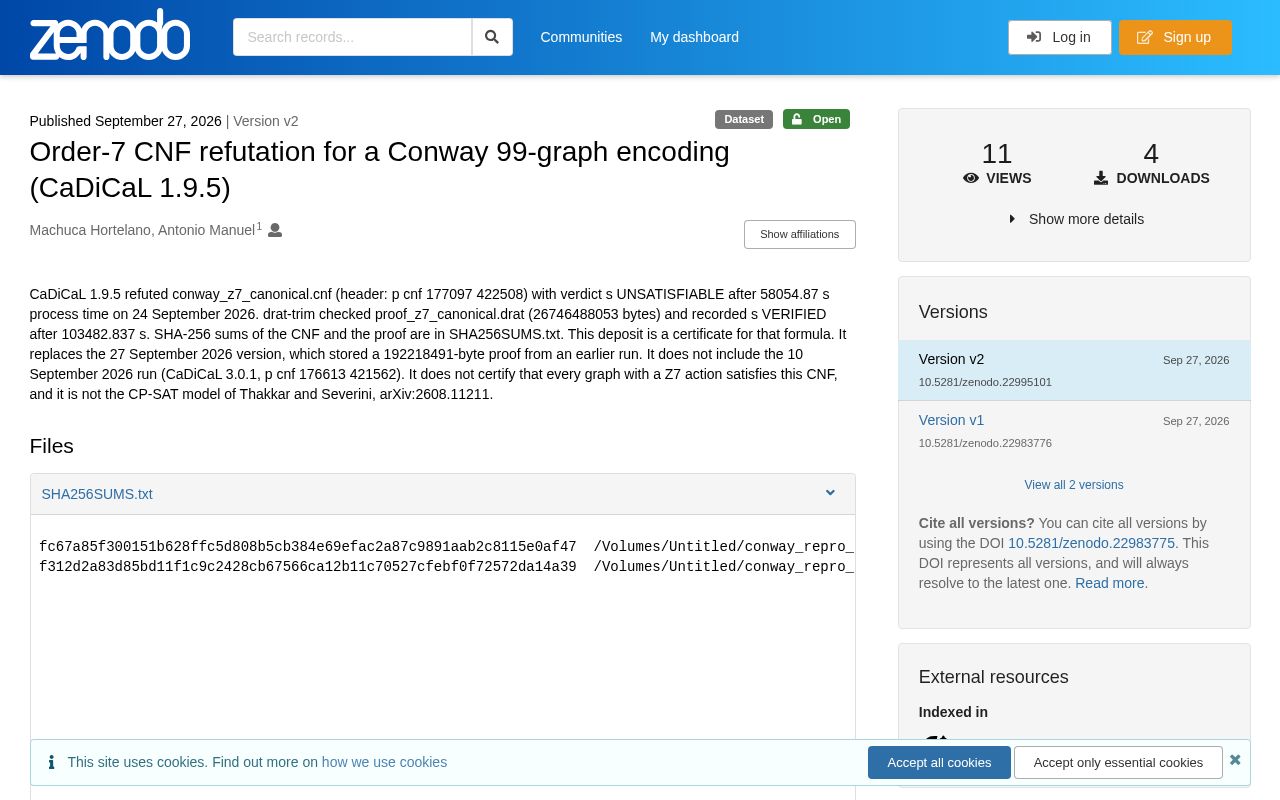This screenshot has width=1280, height=800.
Task: Click the Downloads arrow icon
Action: pos(1101,178)
